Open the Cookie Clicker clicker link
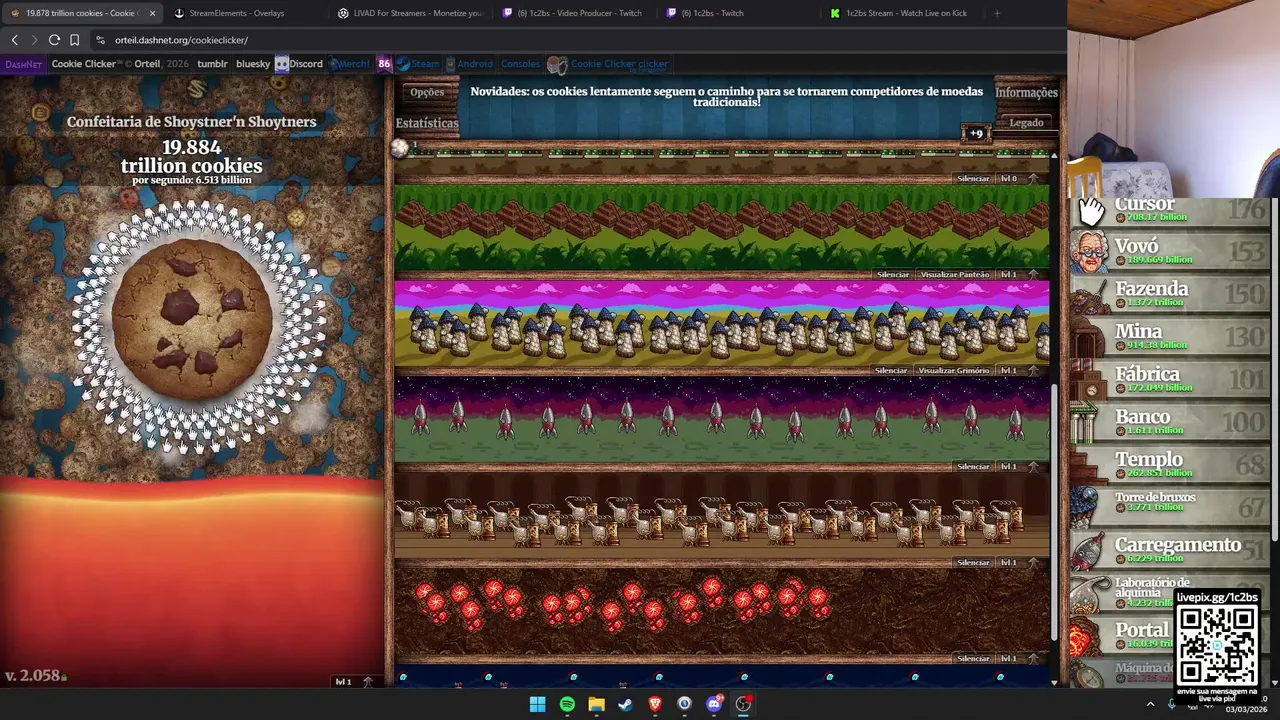This screenshot has width=1280, height=720. click(x=608, y=65)
